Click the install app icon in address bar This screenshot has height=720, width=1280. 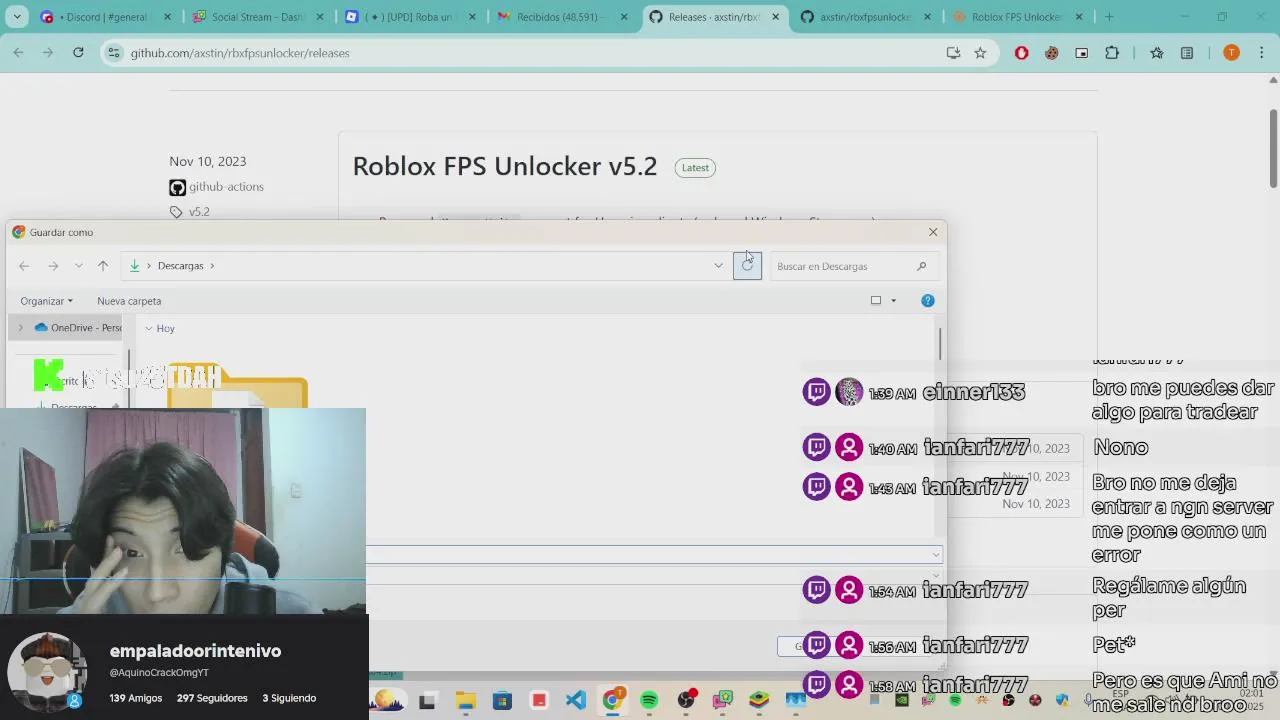coord(953,53)
